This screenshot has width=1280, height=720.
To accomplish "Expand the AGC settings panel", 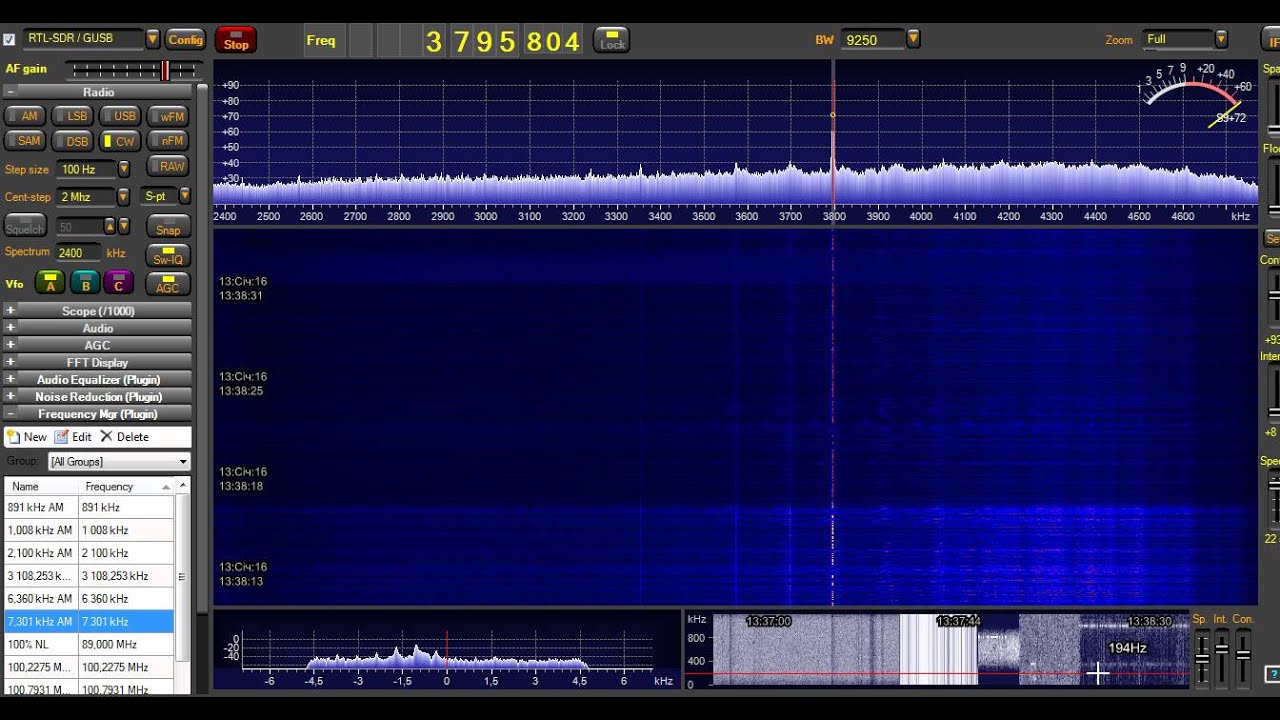I will pyautogui.click(x=10, y=345).
